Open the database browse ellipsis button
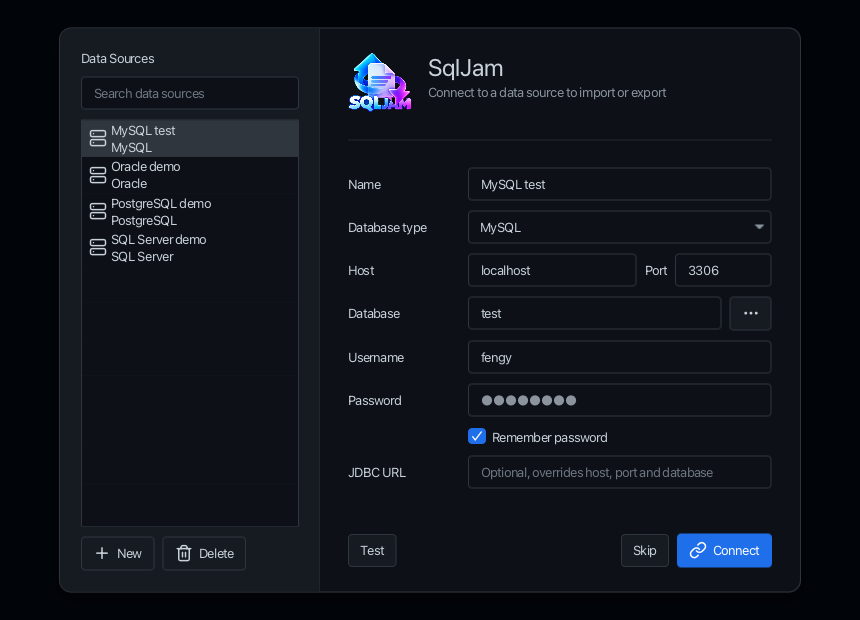 750,313
